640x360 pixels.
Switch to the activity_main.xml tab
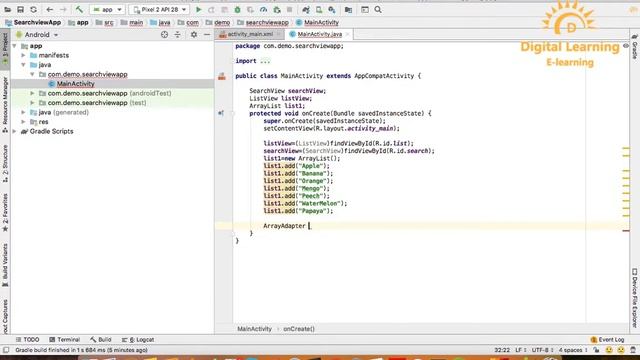[250, 34]
